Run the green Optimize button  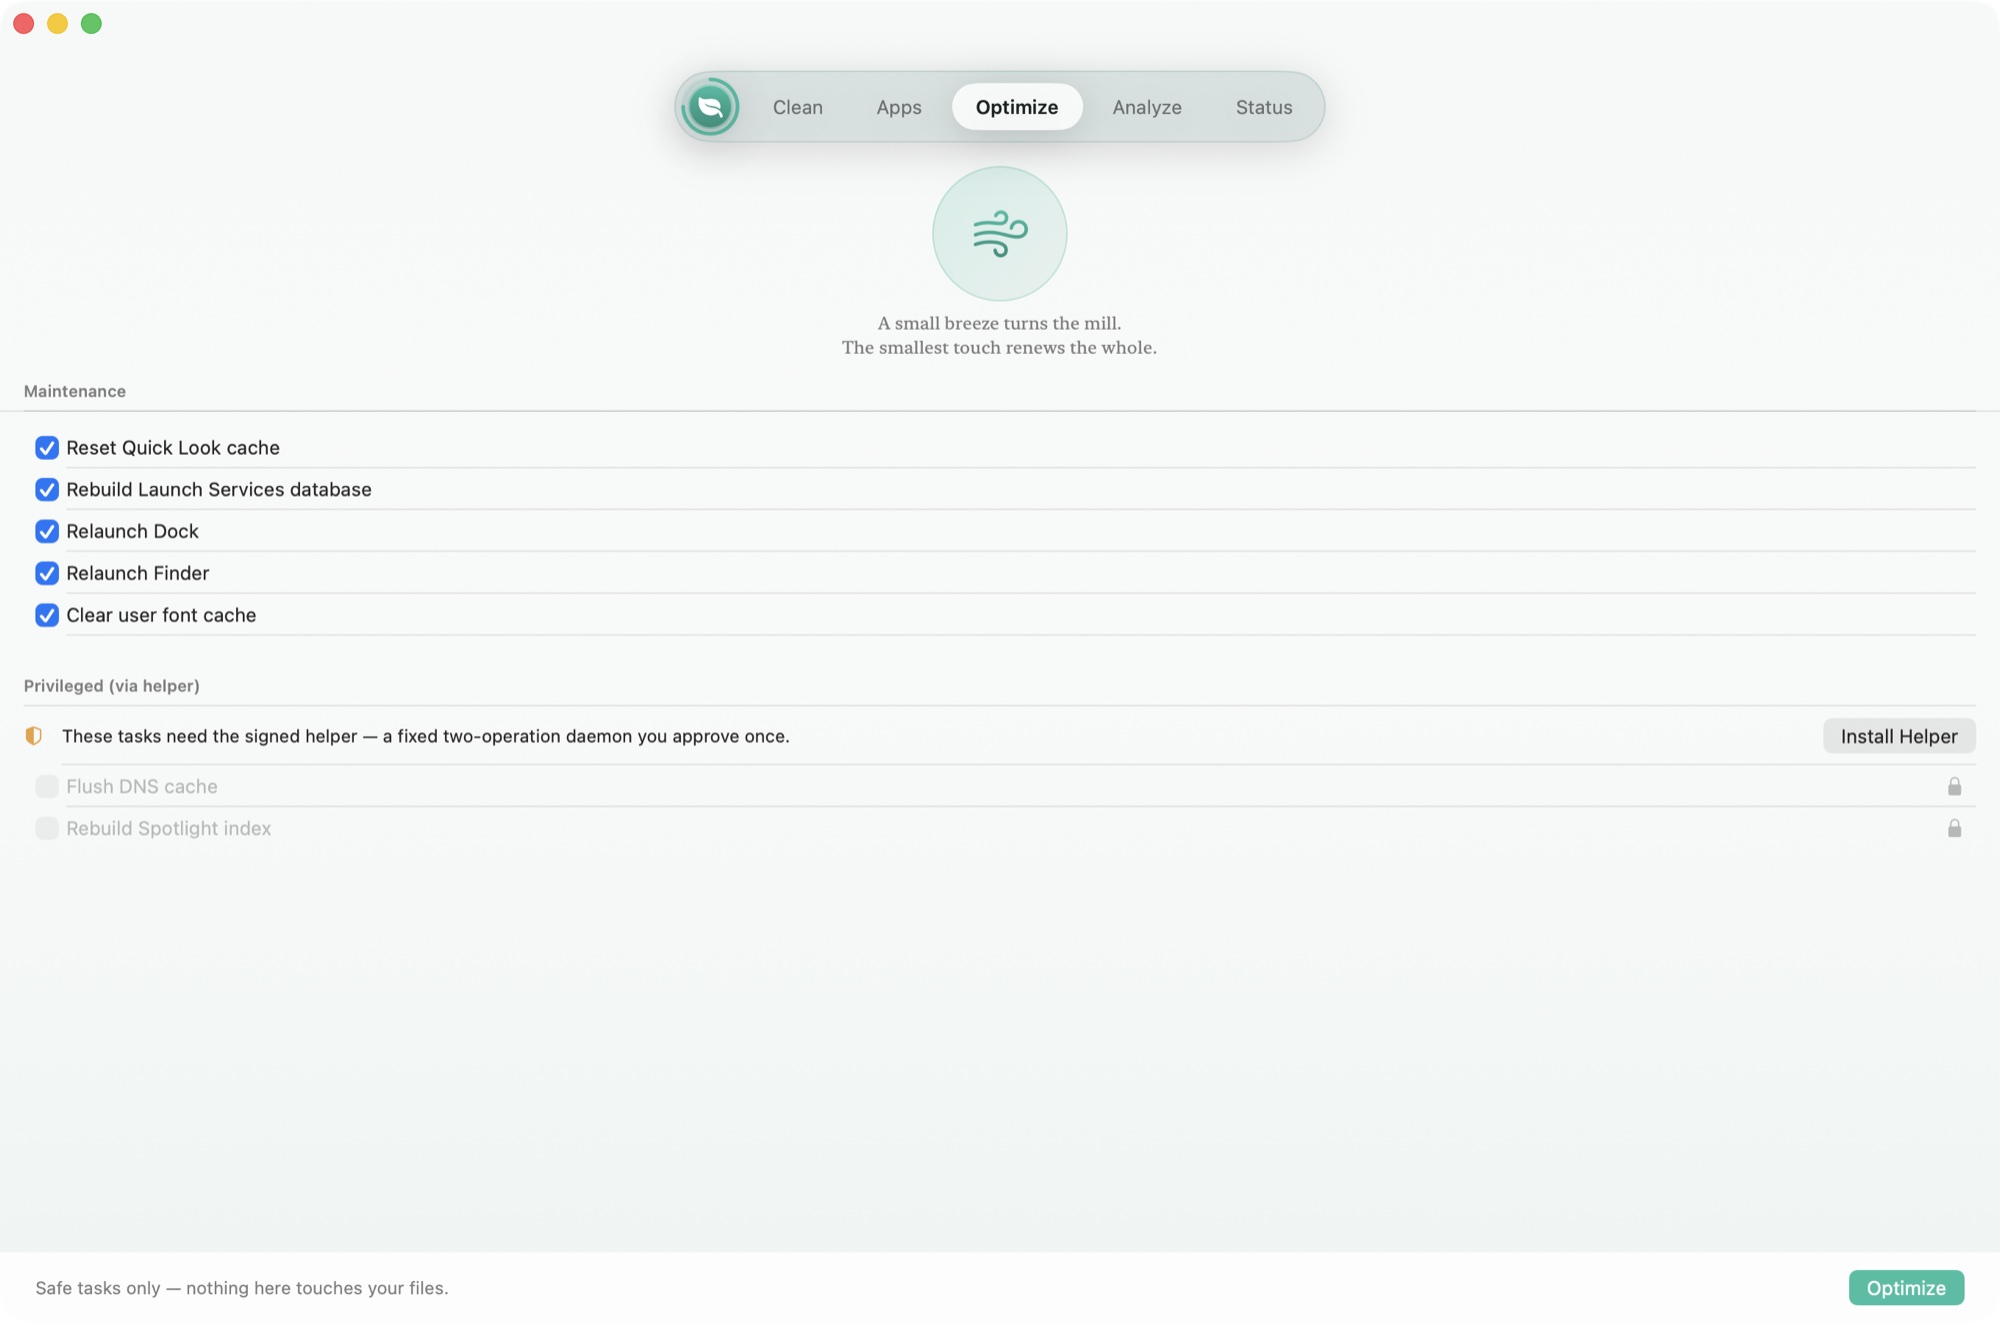point(1906,1288)
